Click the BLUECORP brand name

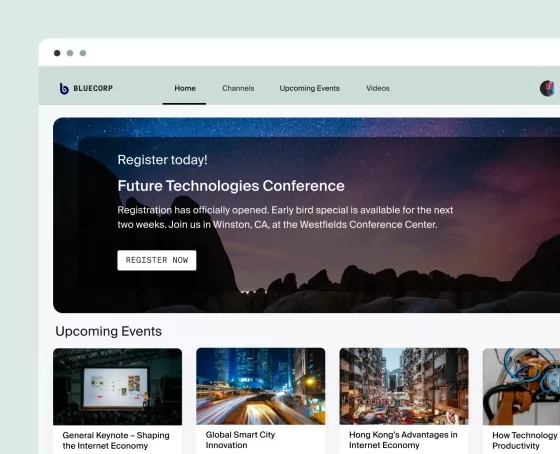[x=93, y=88]
